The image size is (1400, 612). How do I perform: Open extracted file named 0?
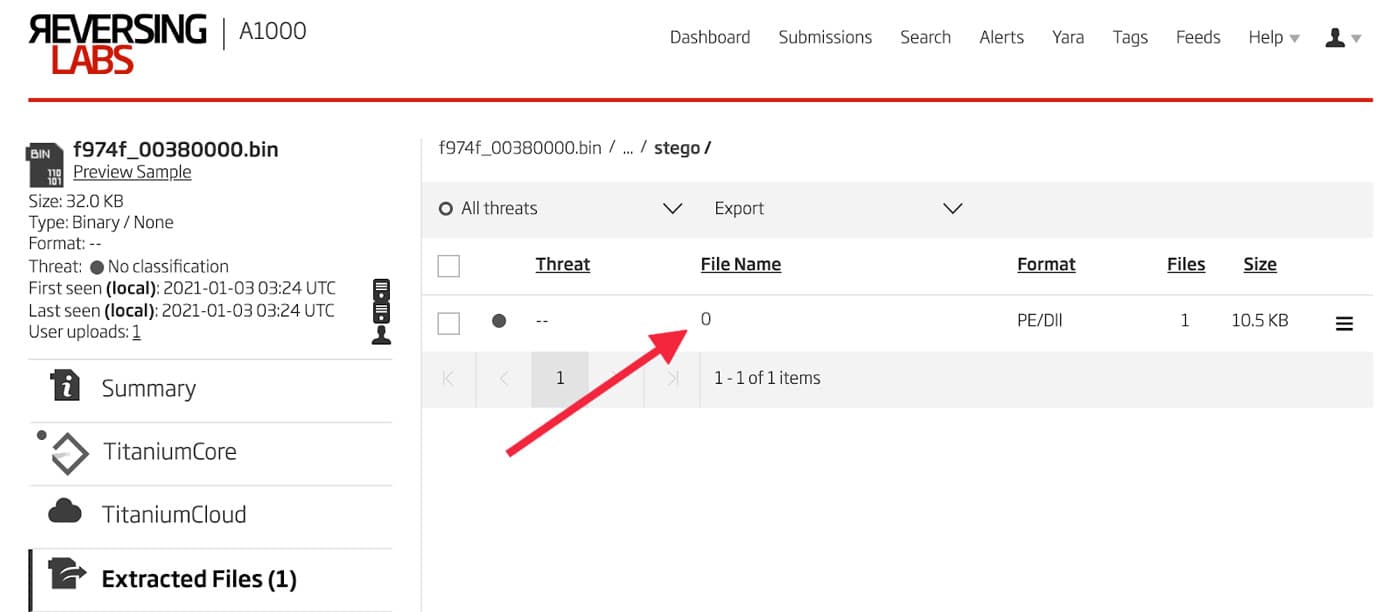(706, 320)
